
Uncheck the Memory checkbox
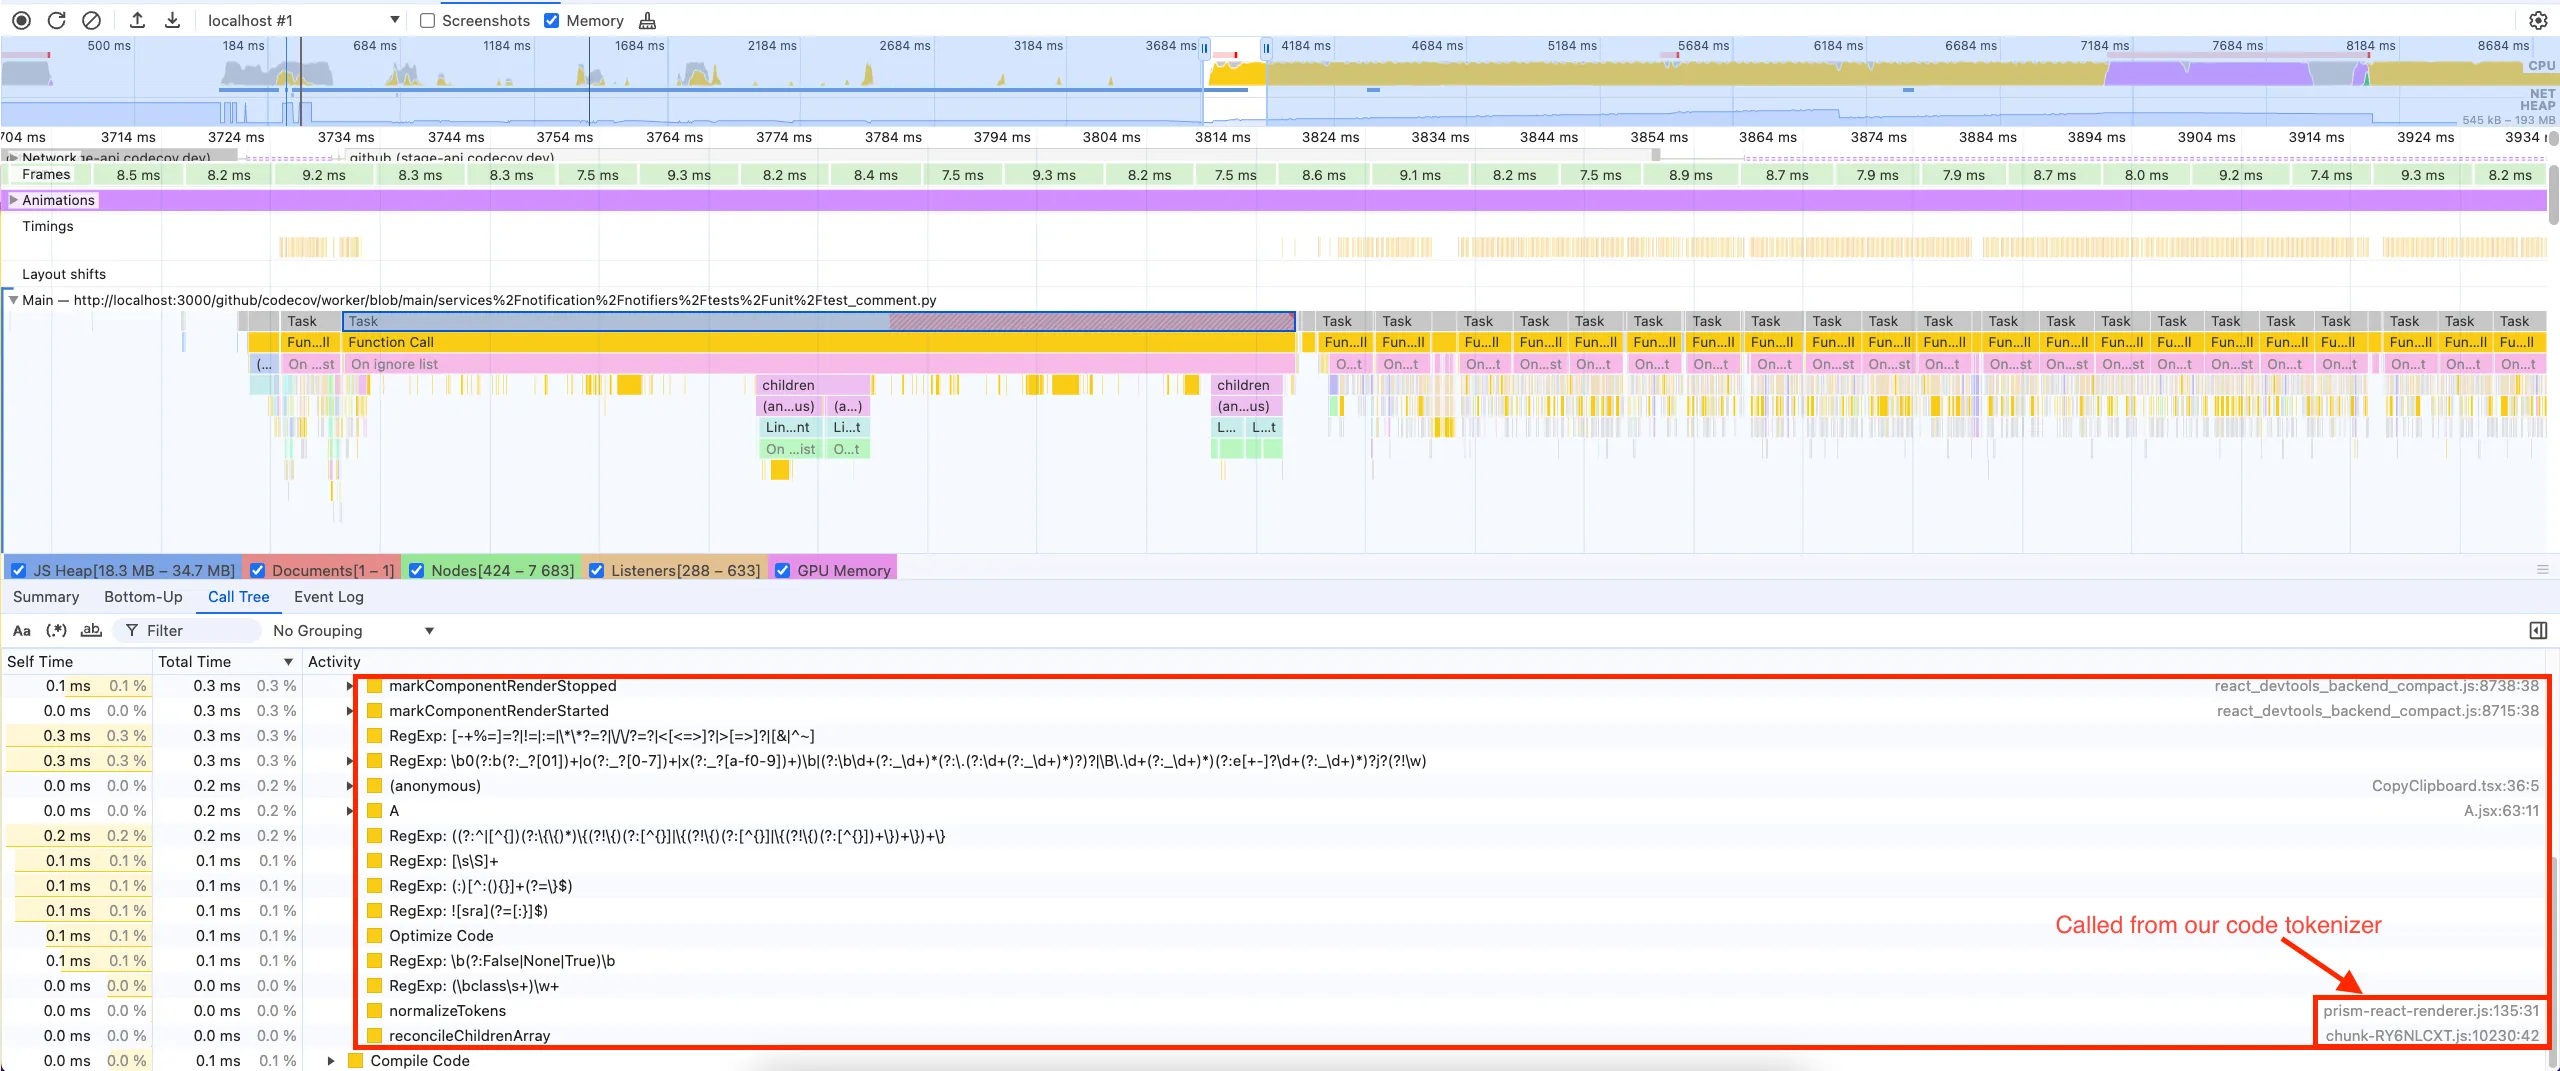pyautogui.click(x=552, y=20)
